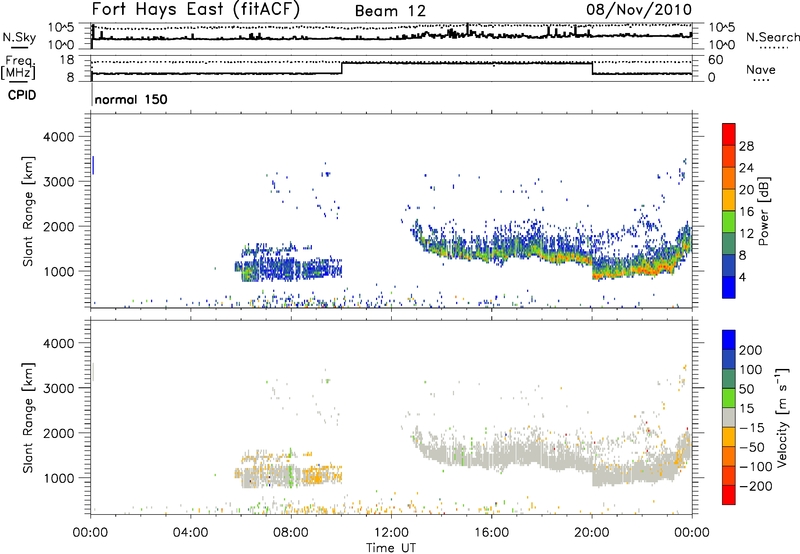Click the '08:00' time axis tick
Image resolution: width=800 pixels, height=554 pixels.
291,533
